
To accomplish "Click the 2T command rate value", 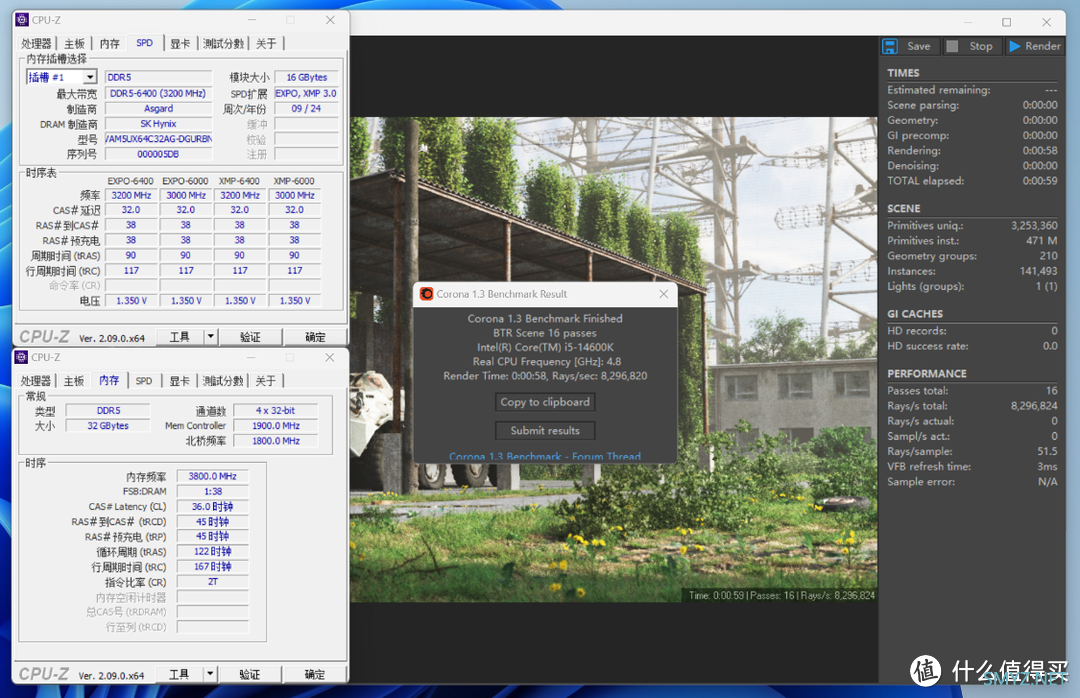I will click(213, 582).
